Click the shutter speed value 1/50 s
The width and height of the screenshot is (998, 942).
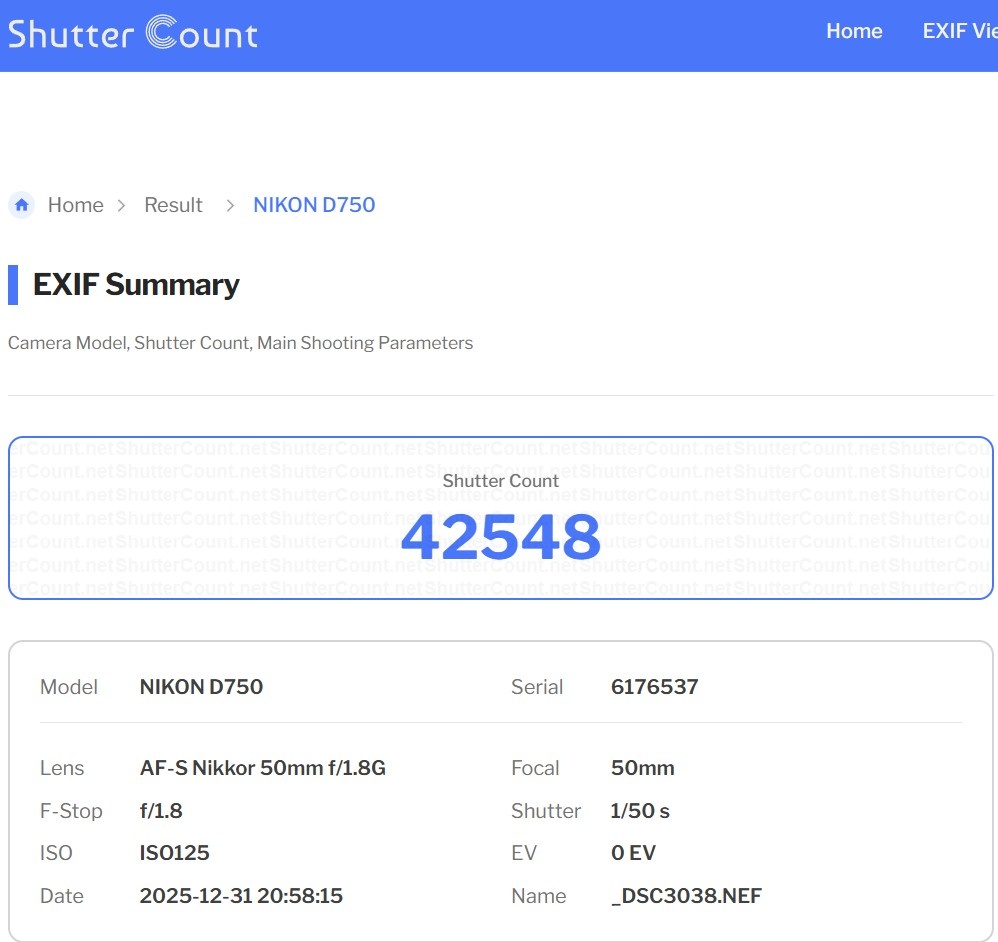640,811
